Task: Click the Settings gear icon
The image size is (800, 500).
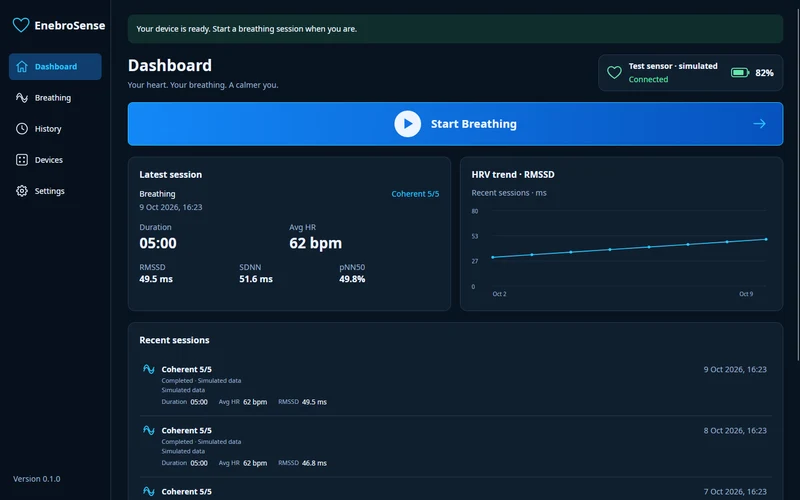Action: point(21,191)
